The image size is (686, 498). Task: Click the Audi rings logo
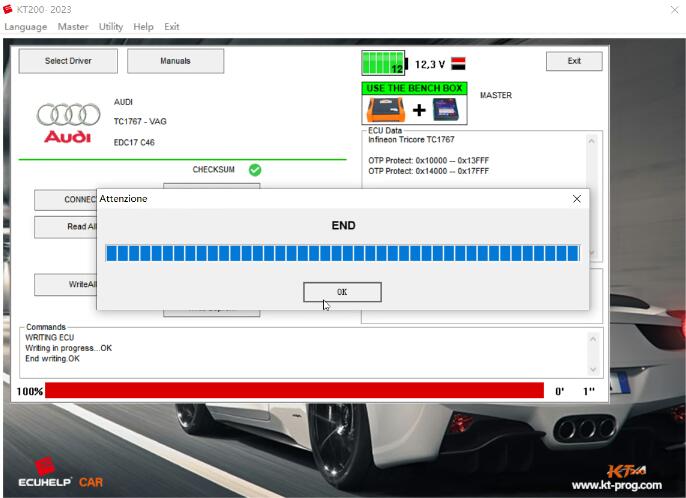[68, 115]
